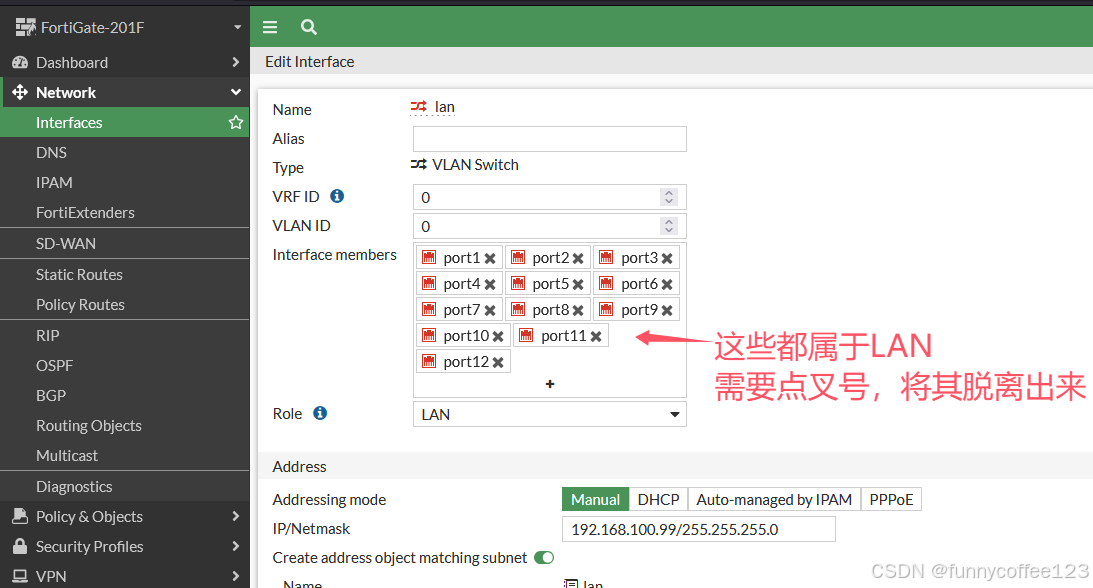Click the Dashboard gauge icon

20,63
